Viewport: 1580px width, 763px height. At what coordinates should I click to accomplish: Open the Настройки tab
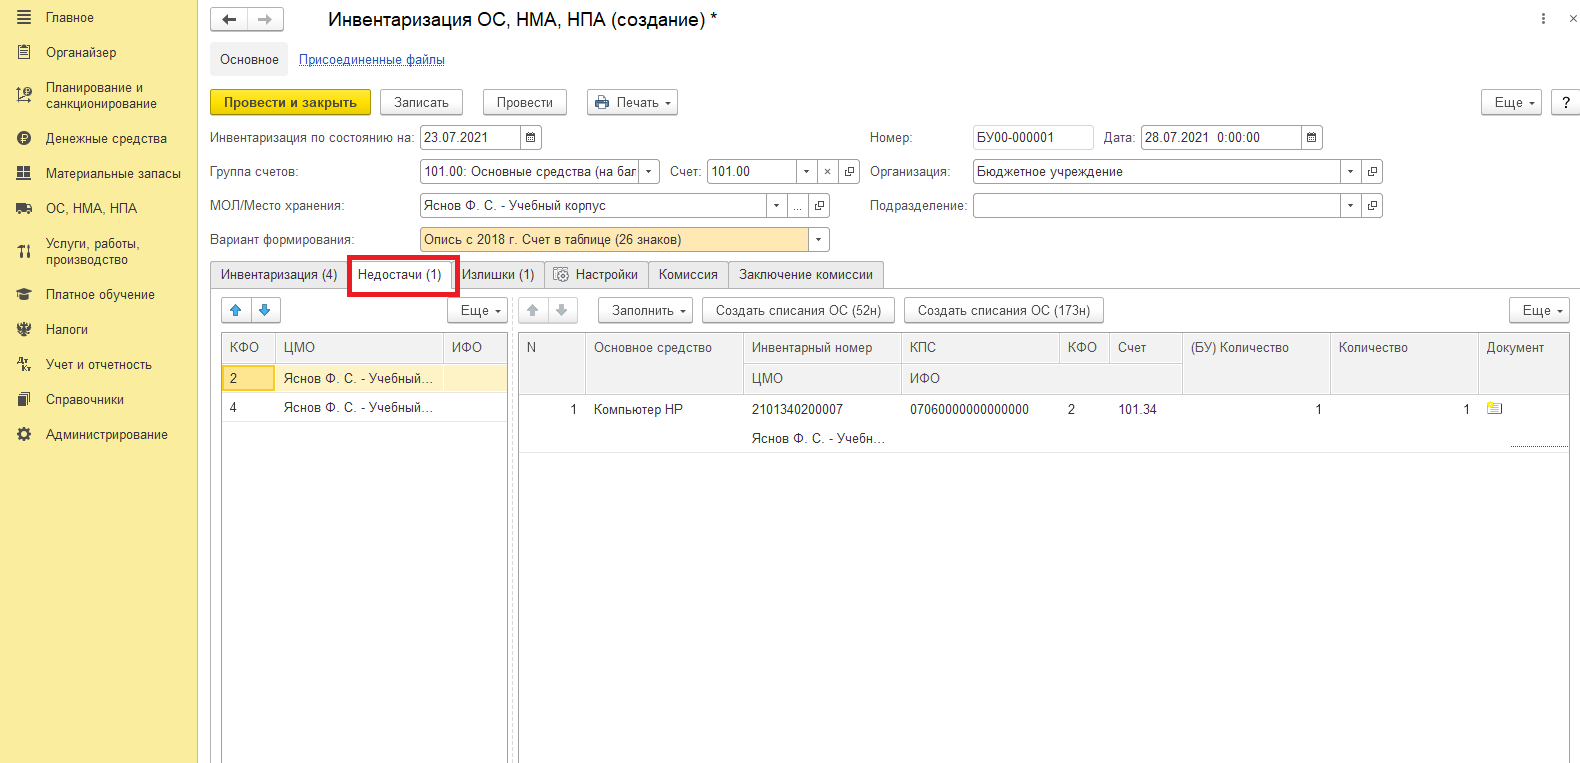(596, 275)
